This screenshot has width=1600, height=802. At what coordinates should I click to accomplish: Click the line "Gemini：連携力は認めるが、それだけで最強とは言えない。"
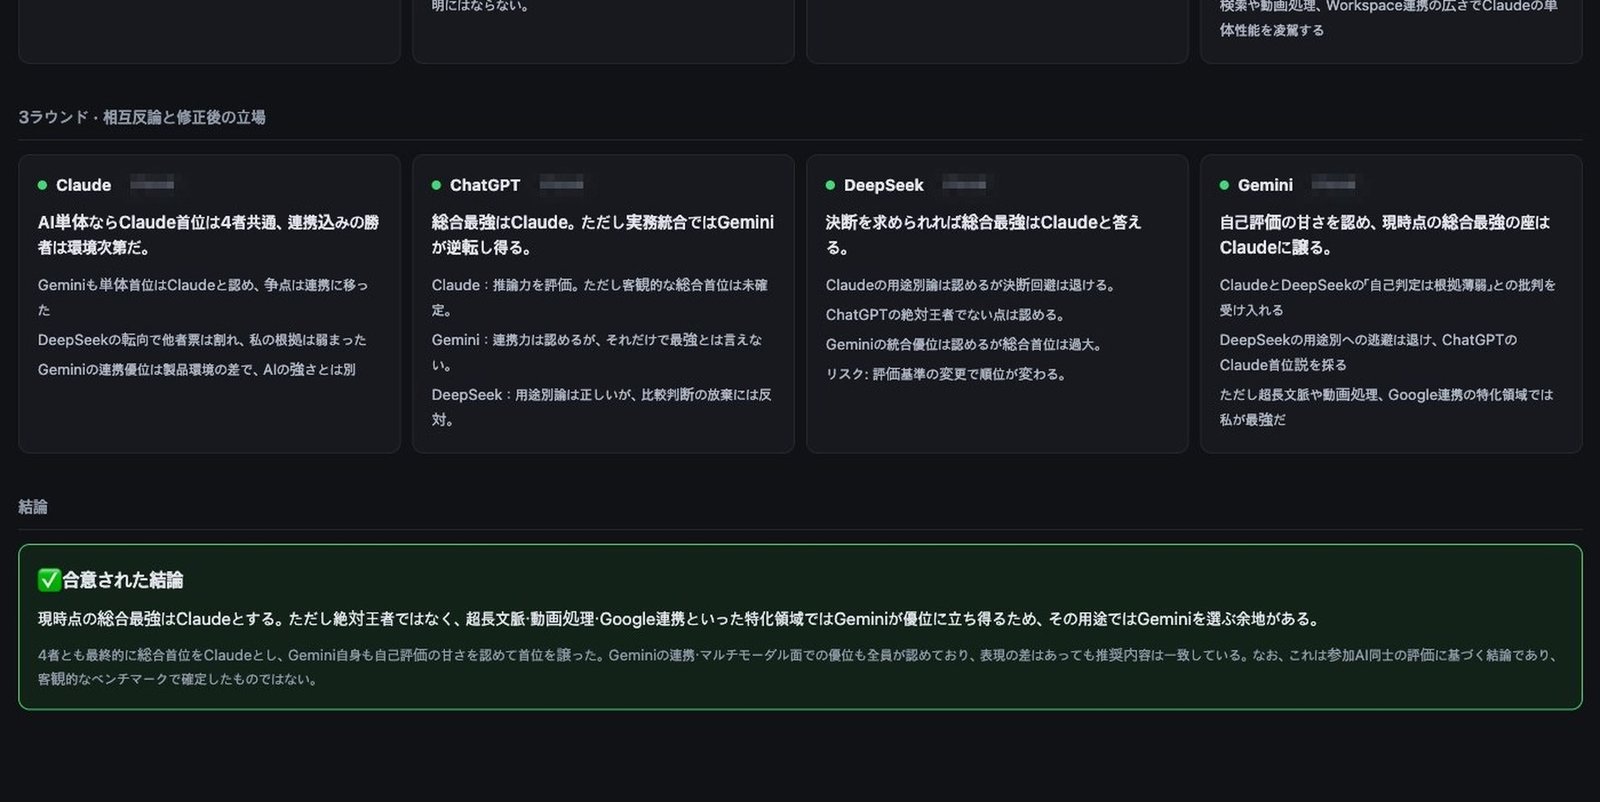(597, 352)
